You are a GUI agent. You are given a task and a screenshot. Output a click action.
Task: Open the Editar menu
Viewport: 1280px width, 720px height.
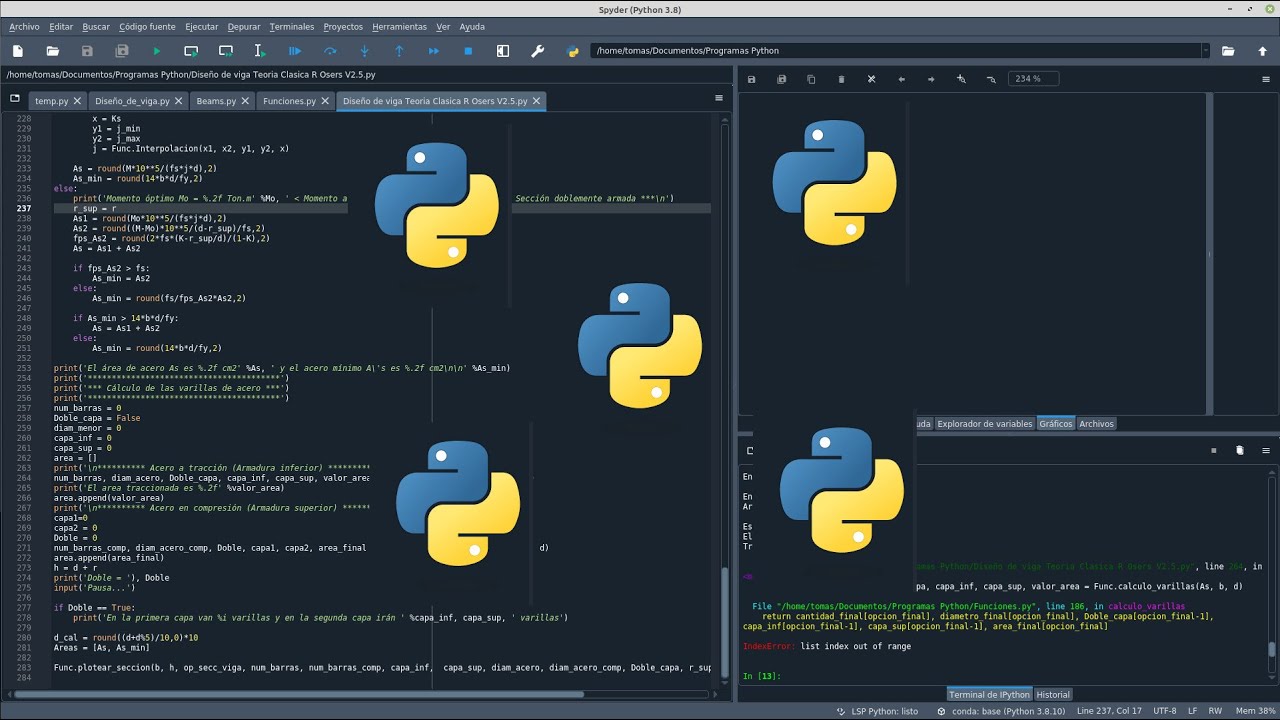(61, 27)
